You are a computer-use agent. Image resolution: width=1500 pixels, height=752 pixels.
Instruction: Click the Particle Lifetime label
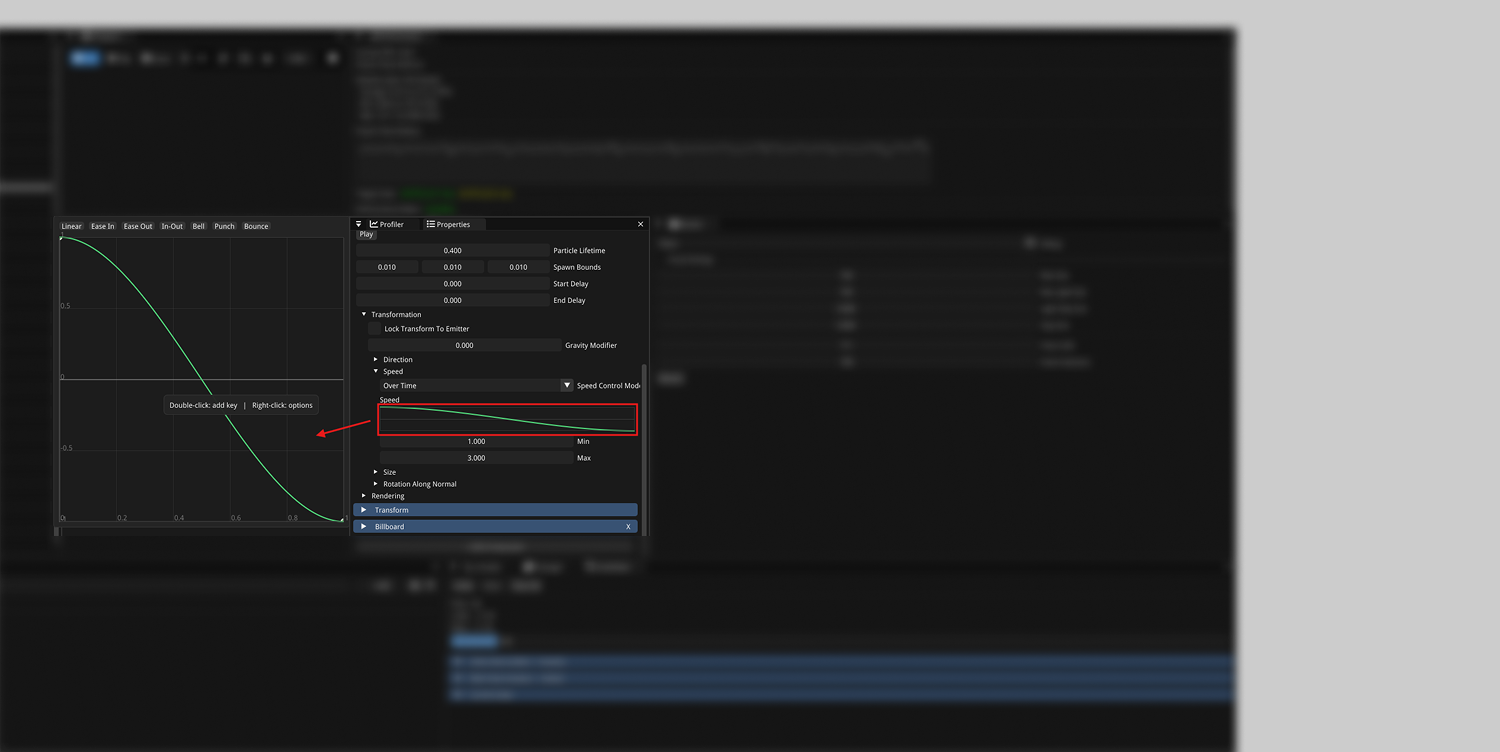[x=579, y=250]
